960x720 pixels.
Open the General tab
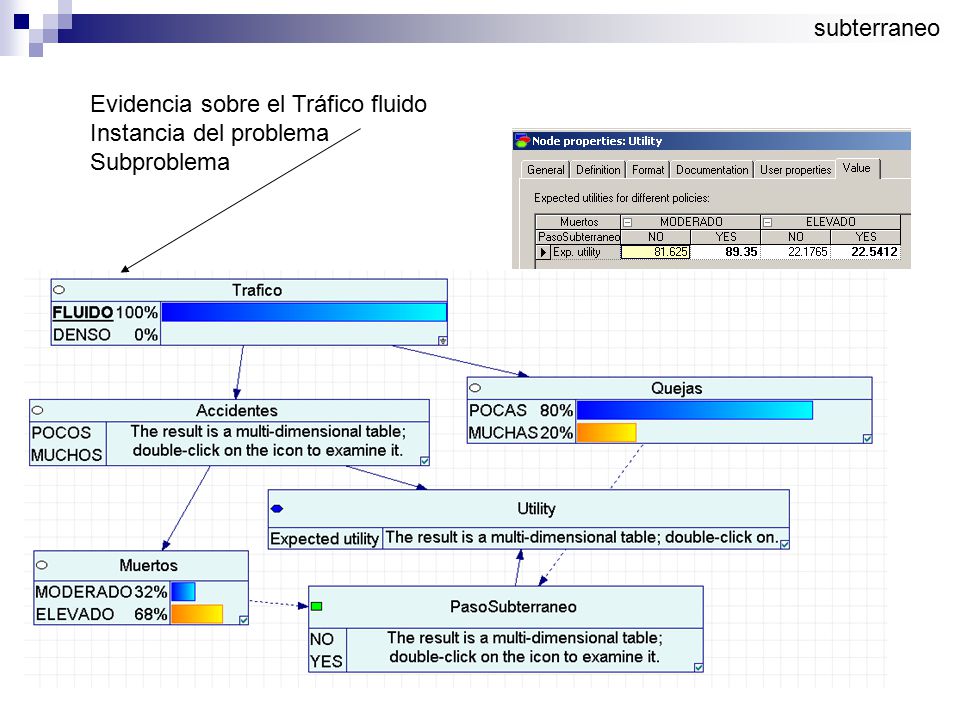pos(546,170)
